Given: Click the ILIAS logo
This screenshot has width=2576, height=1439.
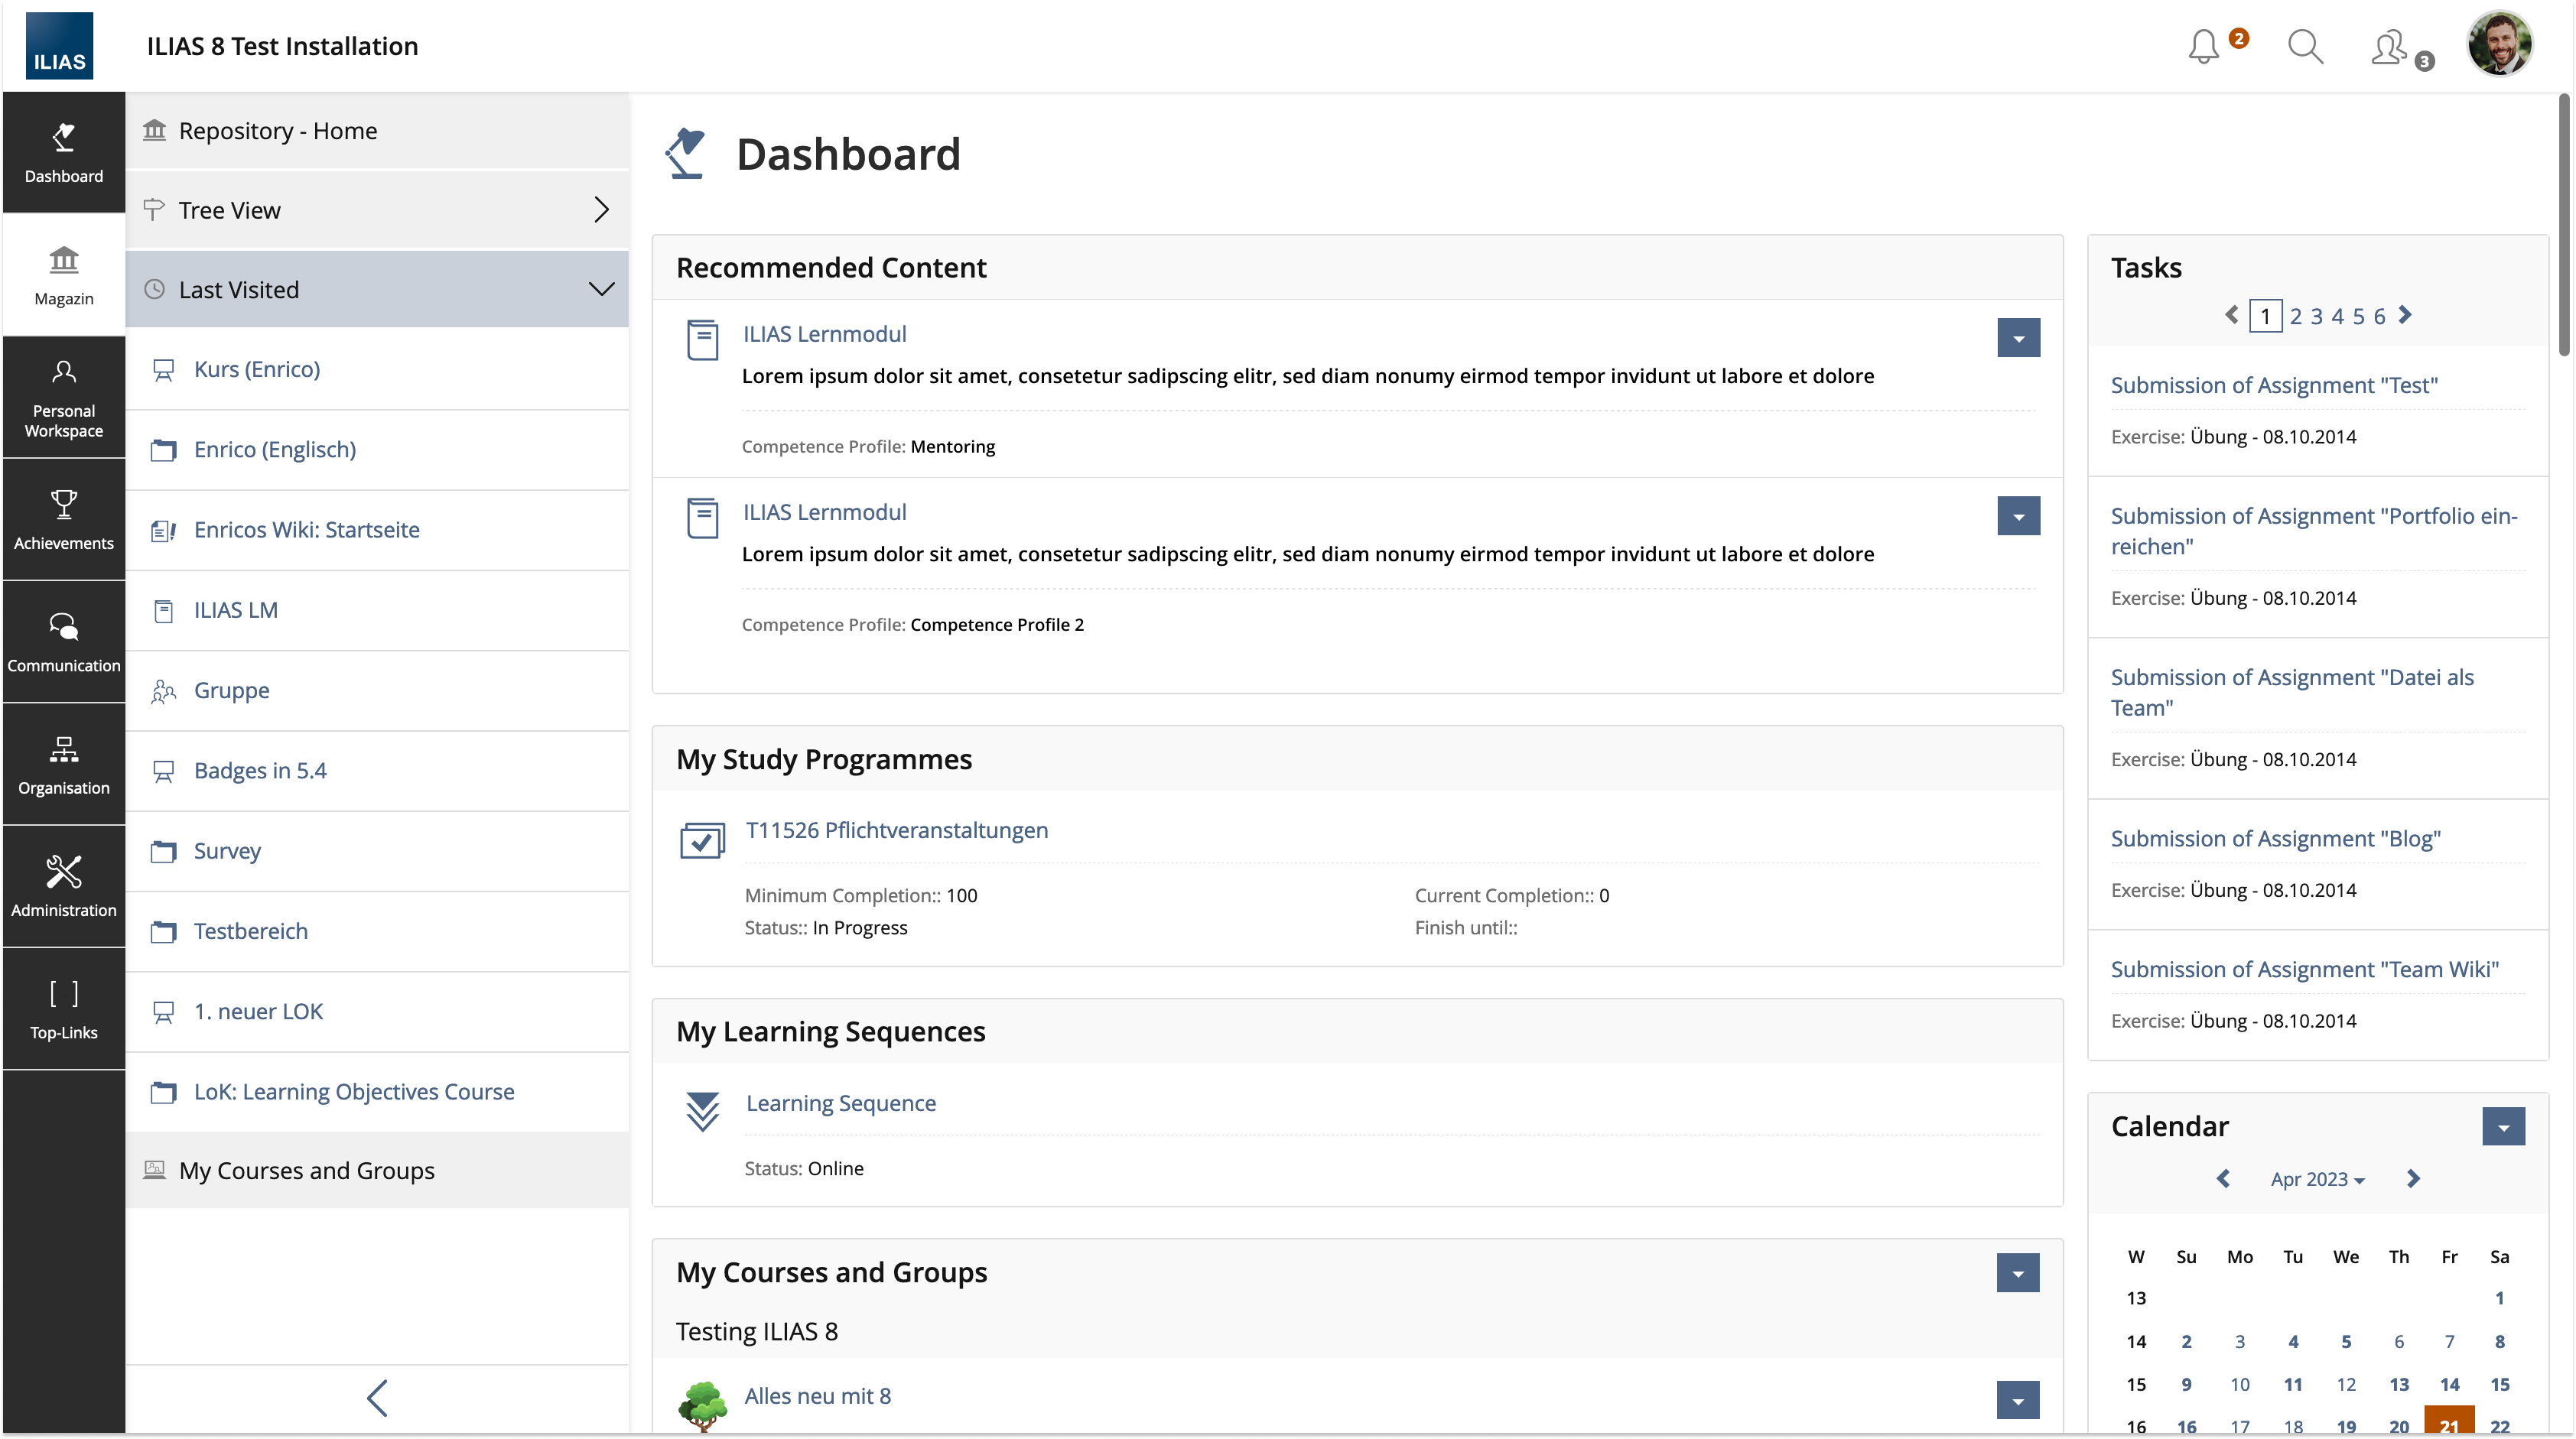Looking at the screenshot, I should point(59,46).
